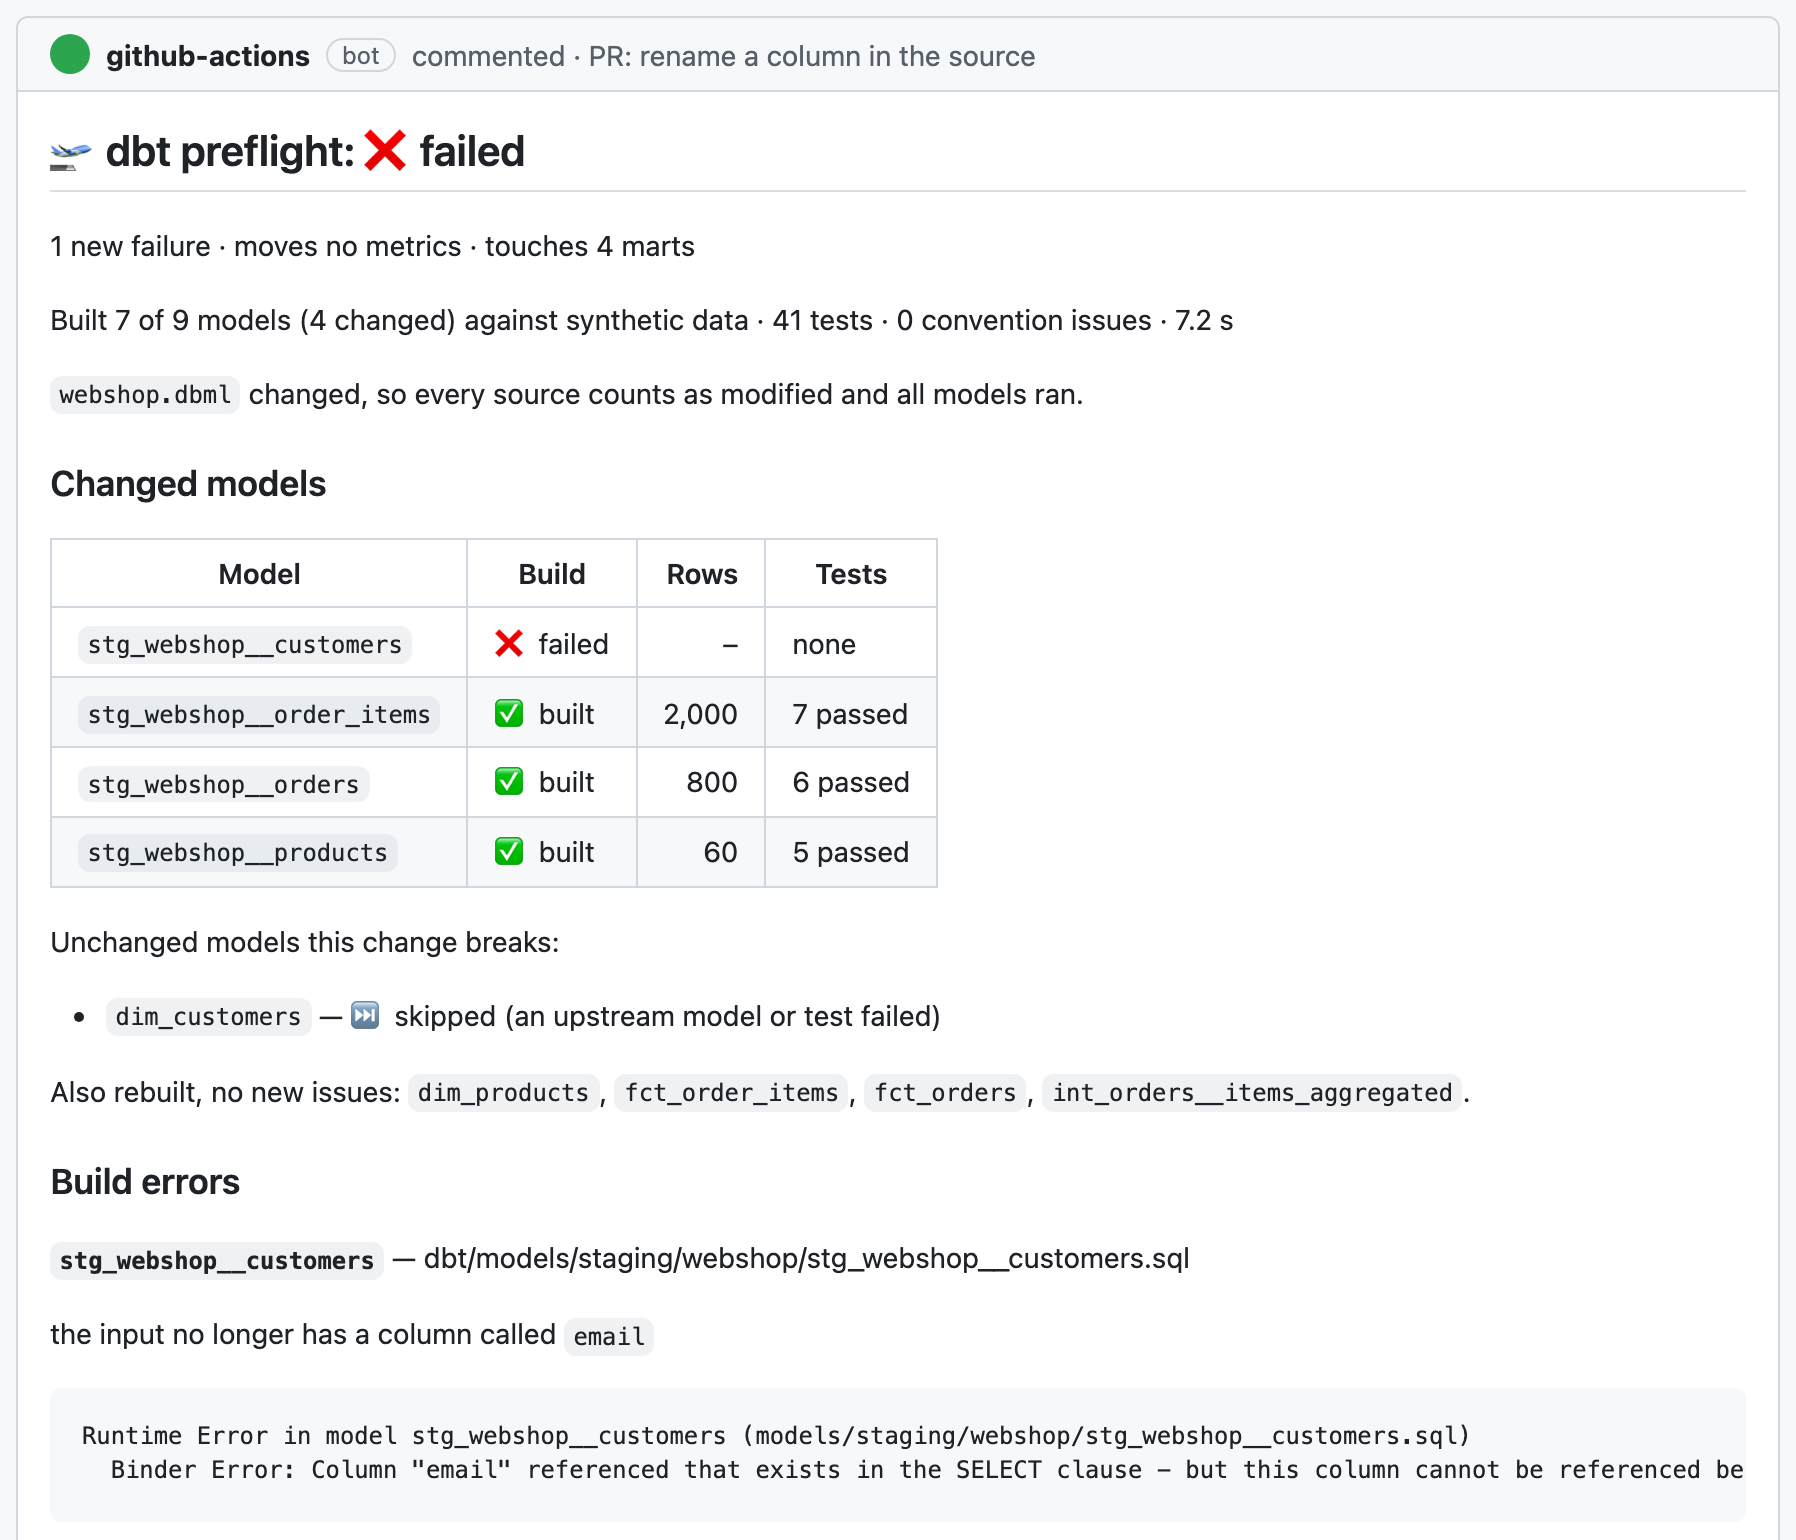Select stg_webshop__orders model name
1796x1540 pixels.
(224, 785)
